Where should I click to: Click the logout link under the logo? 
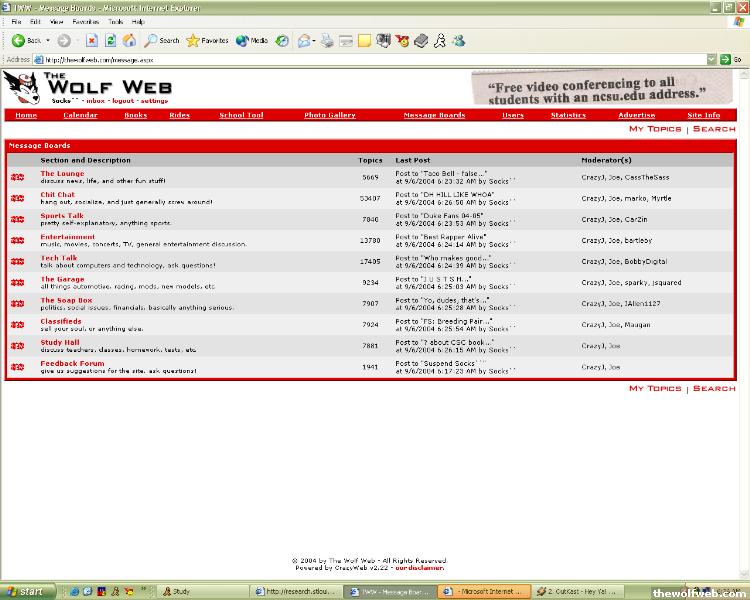click(x=123, y=101)
